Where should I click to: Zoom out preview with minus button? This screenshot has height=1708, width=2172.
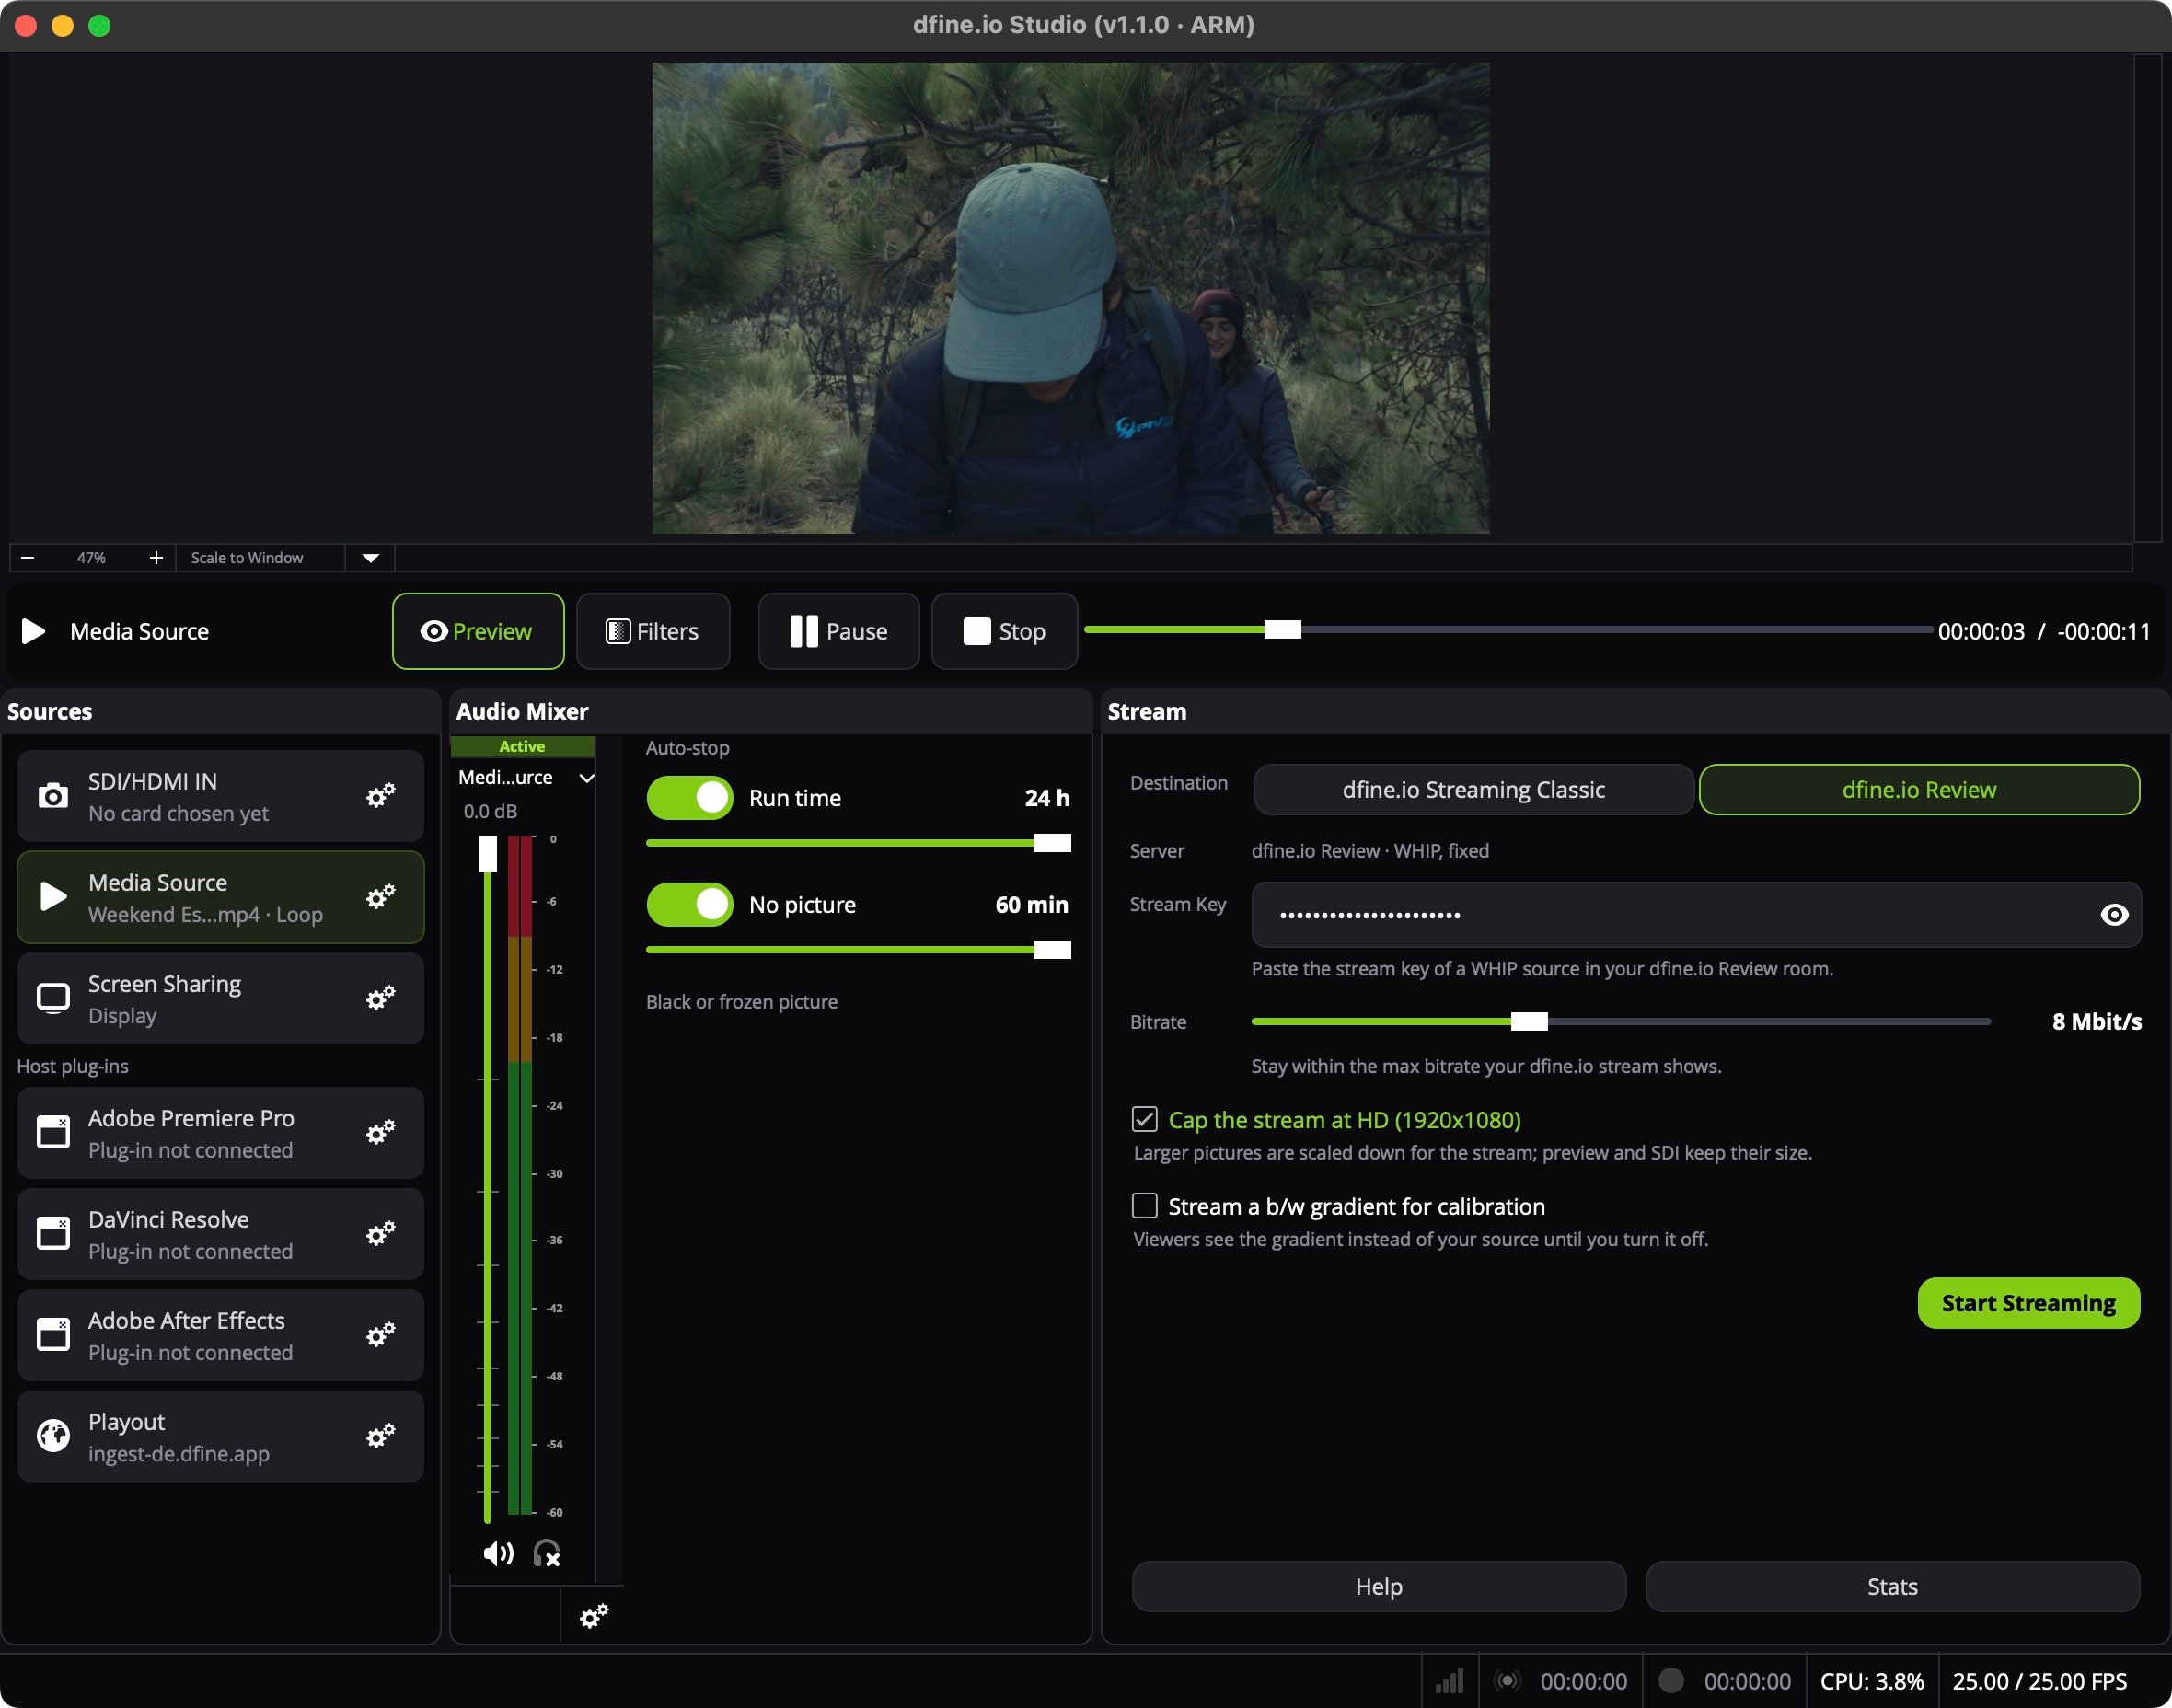pos(28,558)
